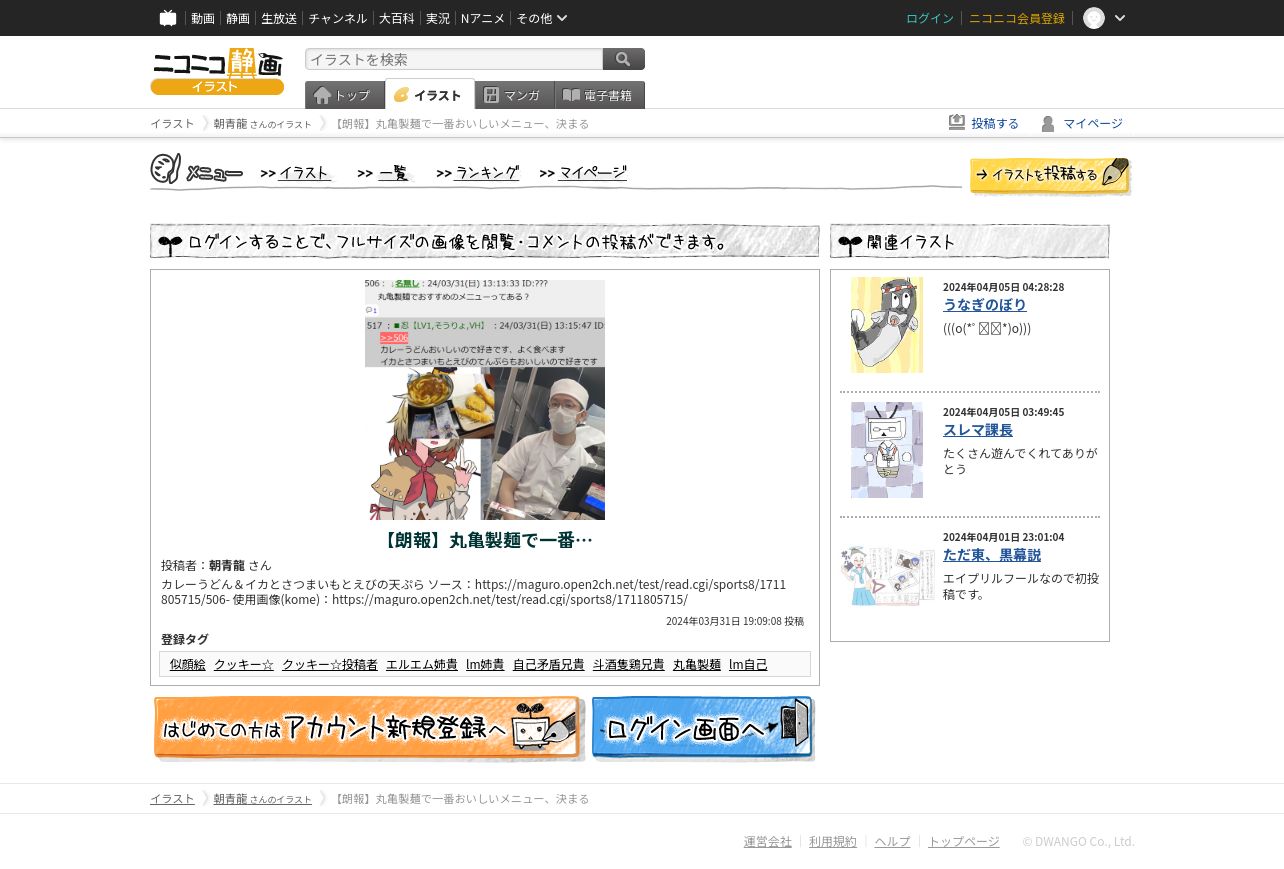
Task: Click the ログイン画面へ banner button
Action: pyautogui.click(x=703, y=729)
